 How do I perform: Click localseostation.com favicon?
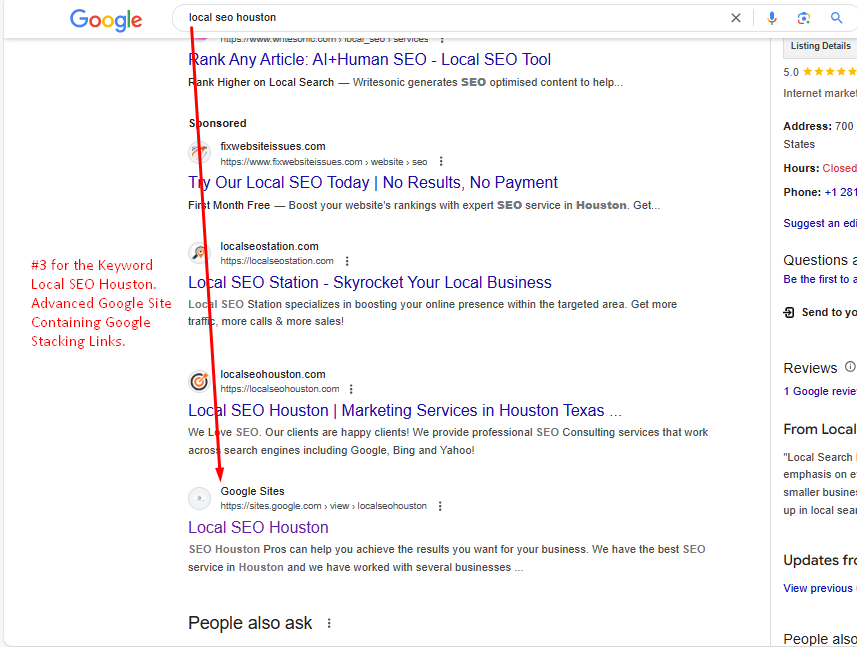coord(199,252)
